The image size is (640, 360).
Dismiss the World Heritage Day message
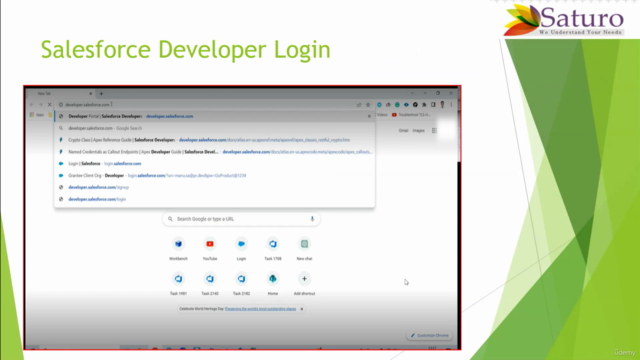point(302,309)
